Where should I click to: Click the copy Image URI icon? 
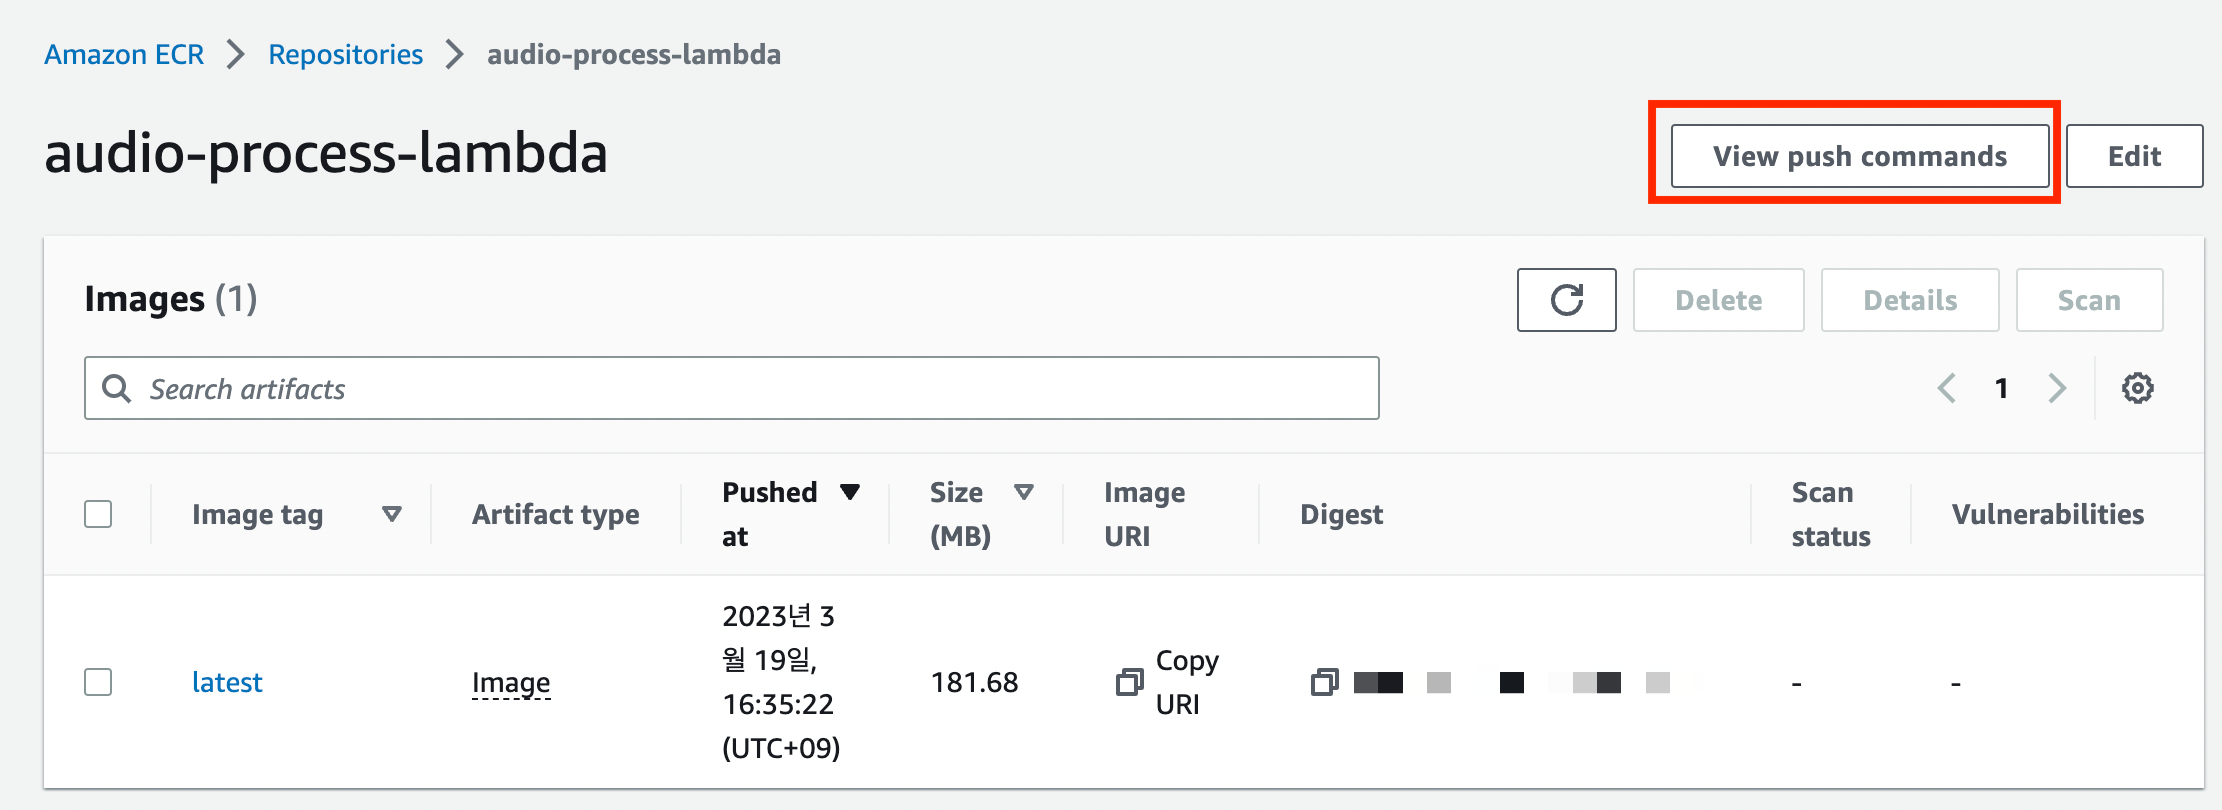tap(1129, 682)
